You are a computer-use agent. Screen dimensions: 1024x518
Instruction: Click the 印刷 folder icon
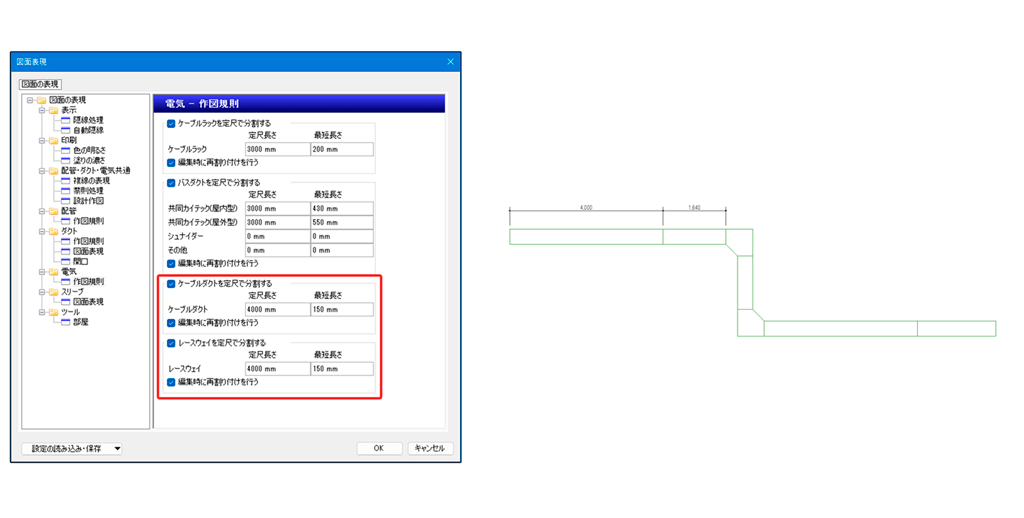click(54, 140)
